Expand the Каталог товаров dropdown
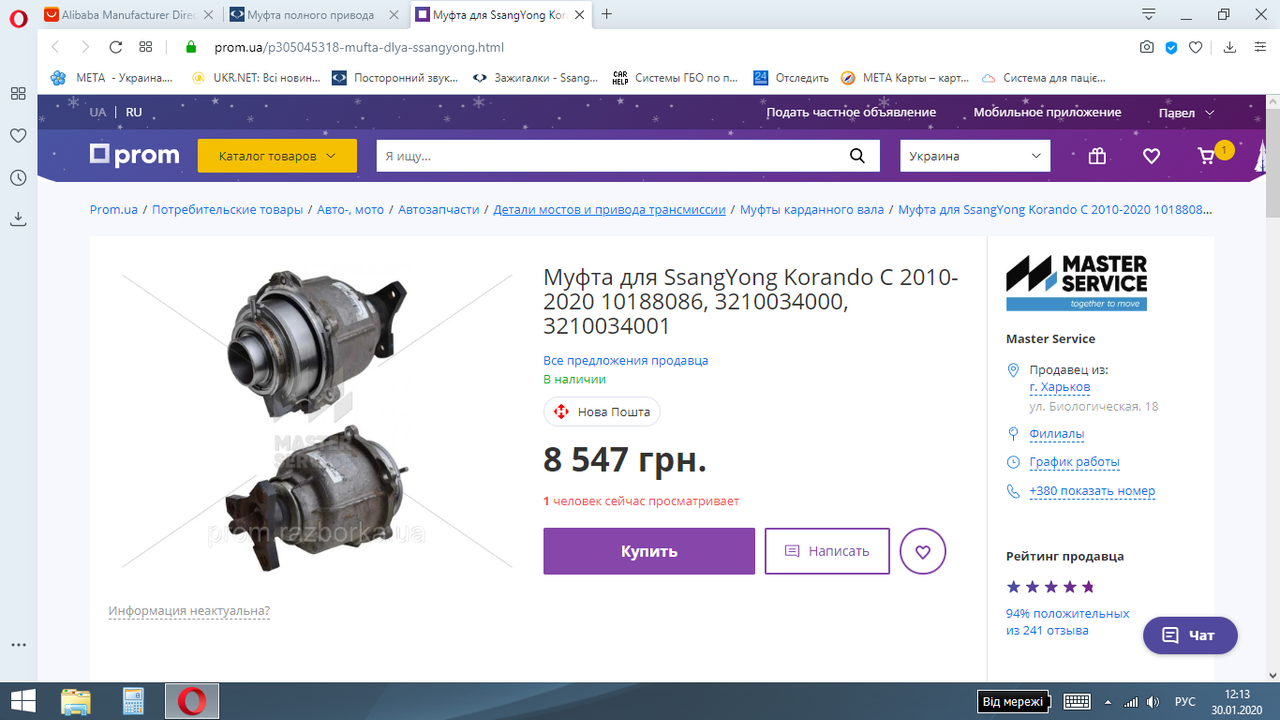The width and height of the screenshot is (1280, 720). click(x=277, y=156)
